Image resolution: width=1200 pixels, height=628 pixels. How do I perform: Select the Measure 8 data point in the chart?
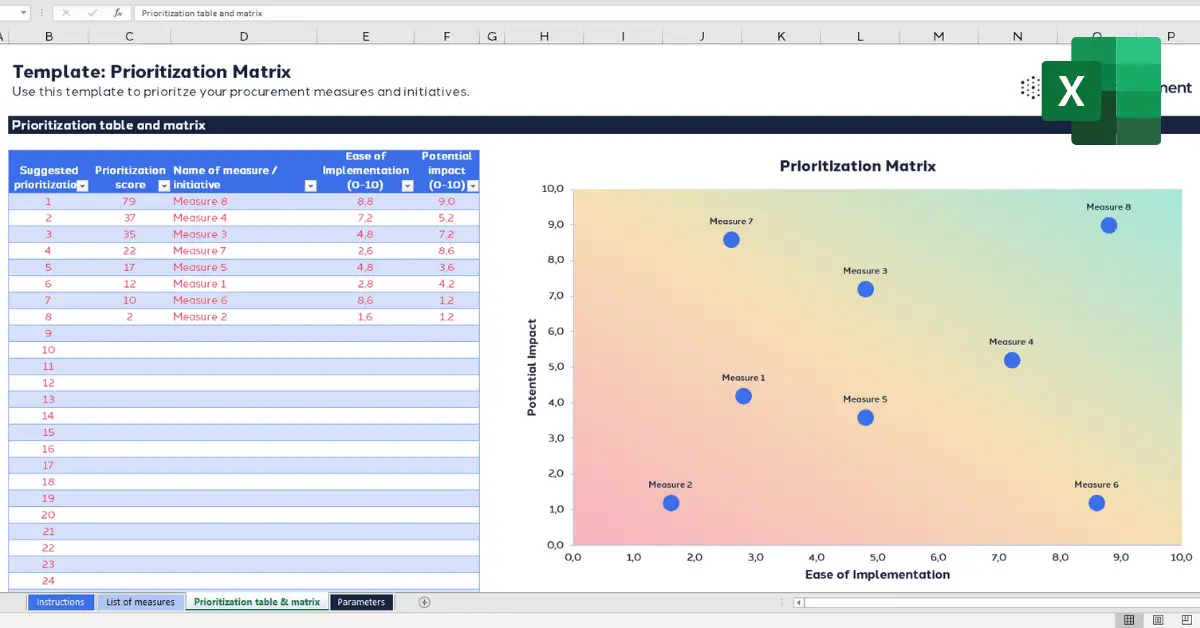(x=1108, y=225)
